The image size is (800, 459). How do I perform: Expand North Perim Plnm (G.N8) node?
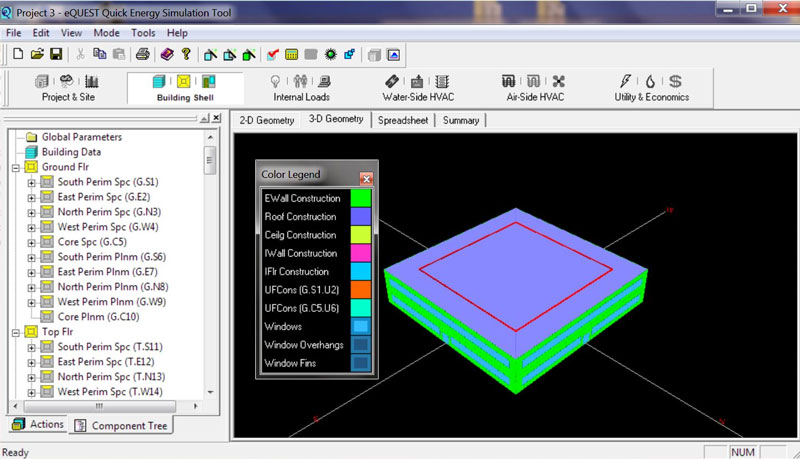pos(32,288)
